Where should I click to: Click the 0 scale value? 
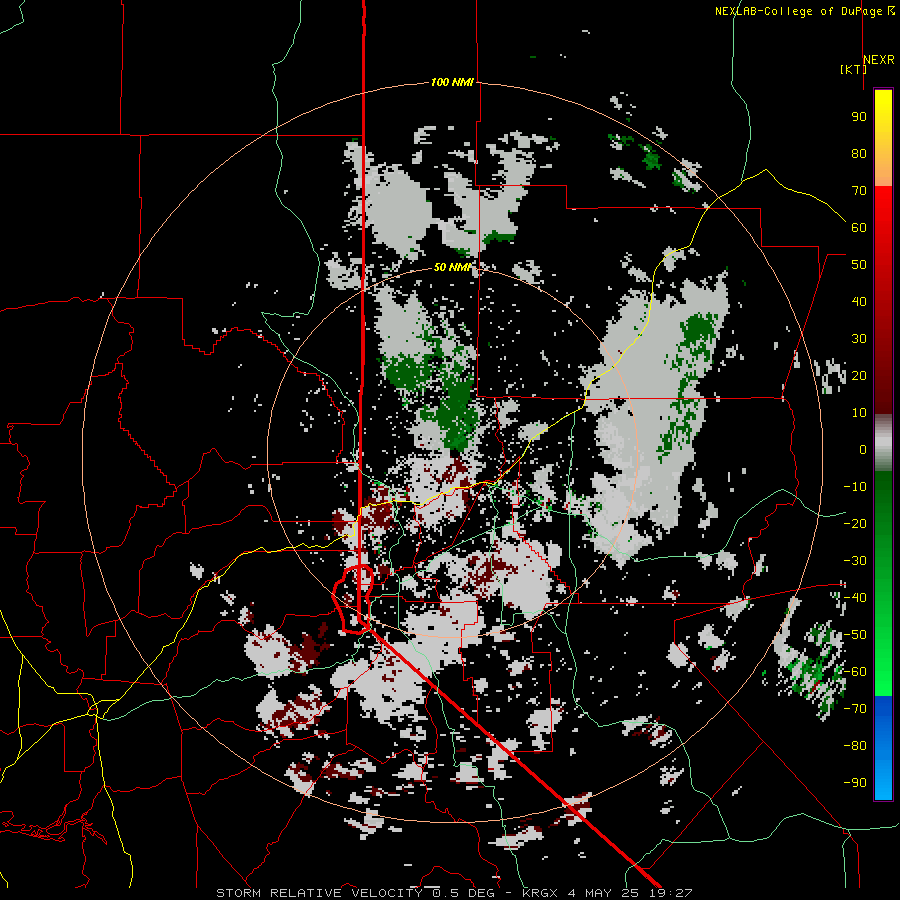pos(863,450)
